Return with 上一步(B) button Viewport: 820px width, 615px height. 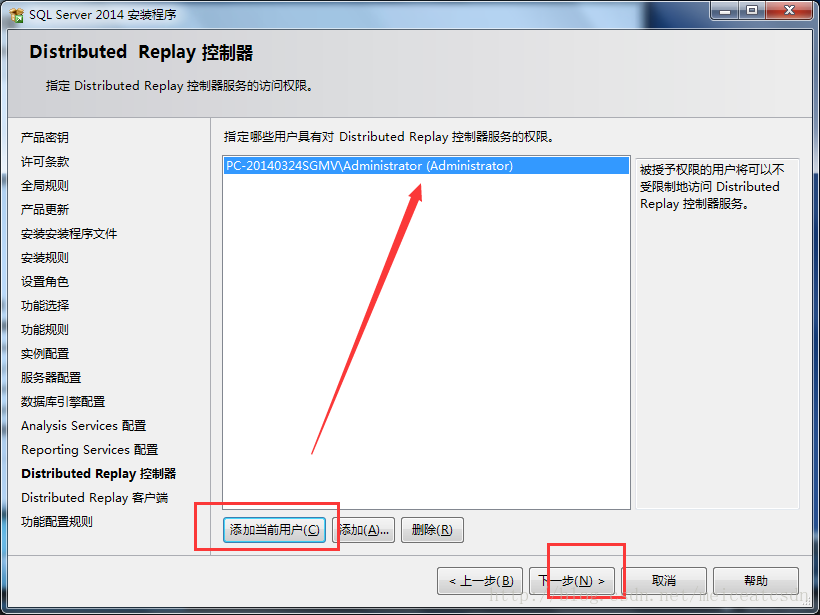pos(480,581)
